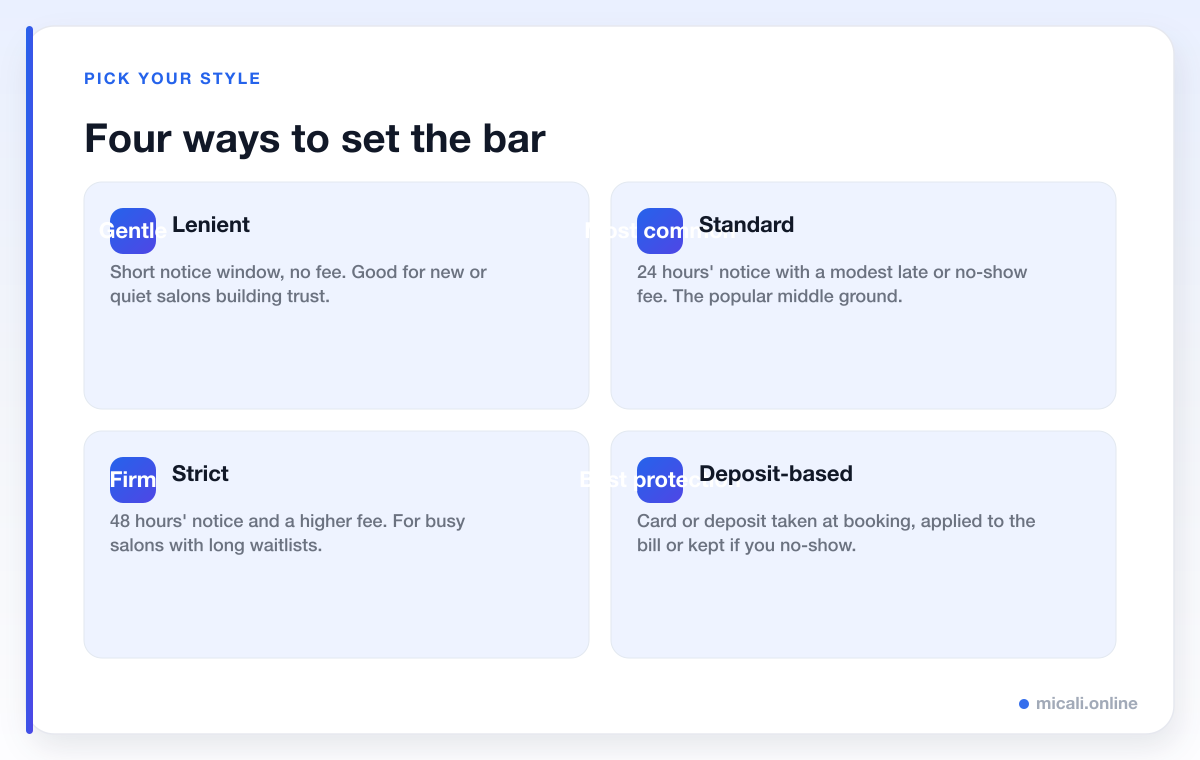This screenshot has height=760, width=1200.
Task: Click the '48 hours' notice' description text
Action: pos(288,533)
